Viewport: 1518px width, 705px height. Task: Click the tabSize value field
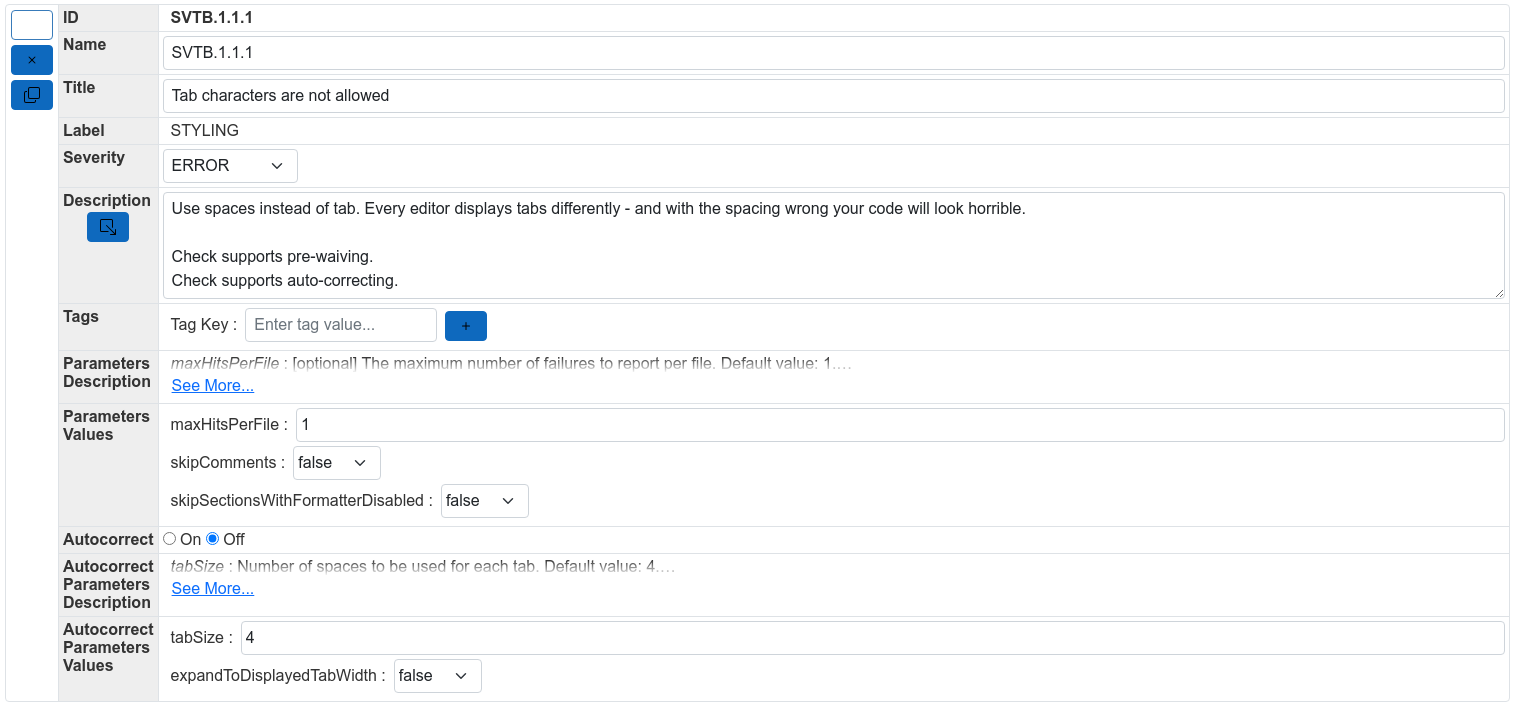click(x=700, y=637)
